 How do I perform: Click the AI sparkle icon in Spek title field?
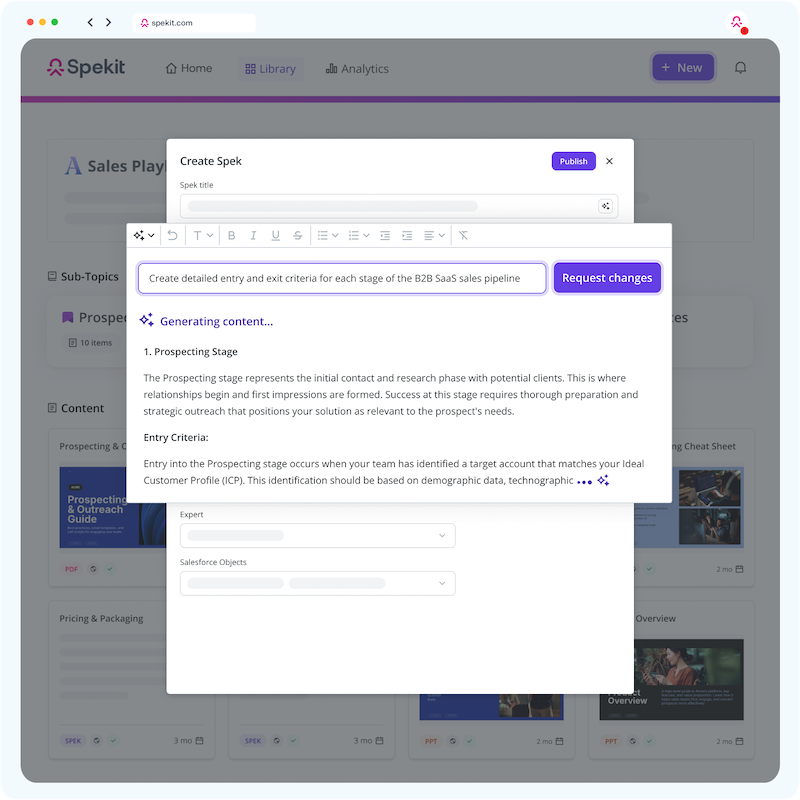coord(605,206)
